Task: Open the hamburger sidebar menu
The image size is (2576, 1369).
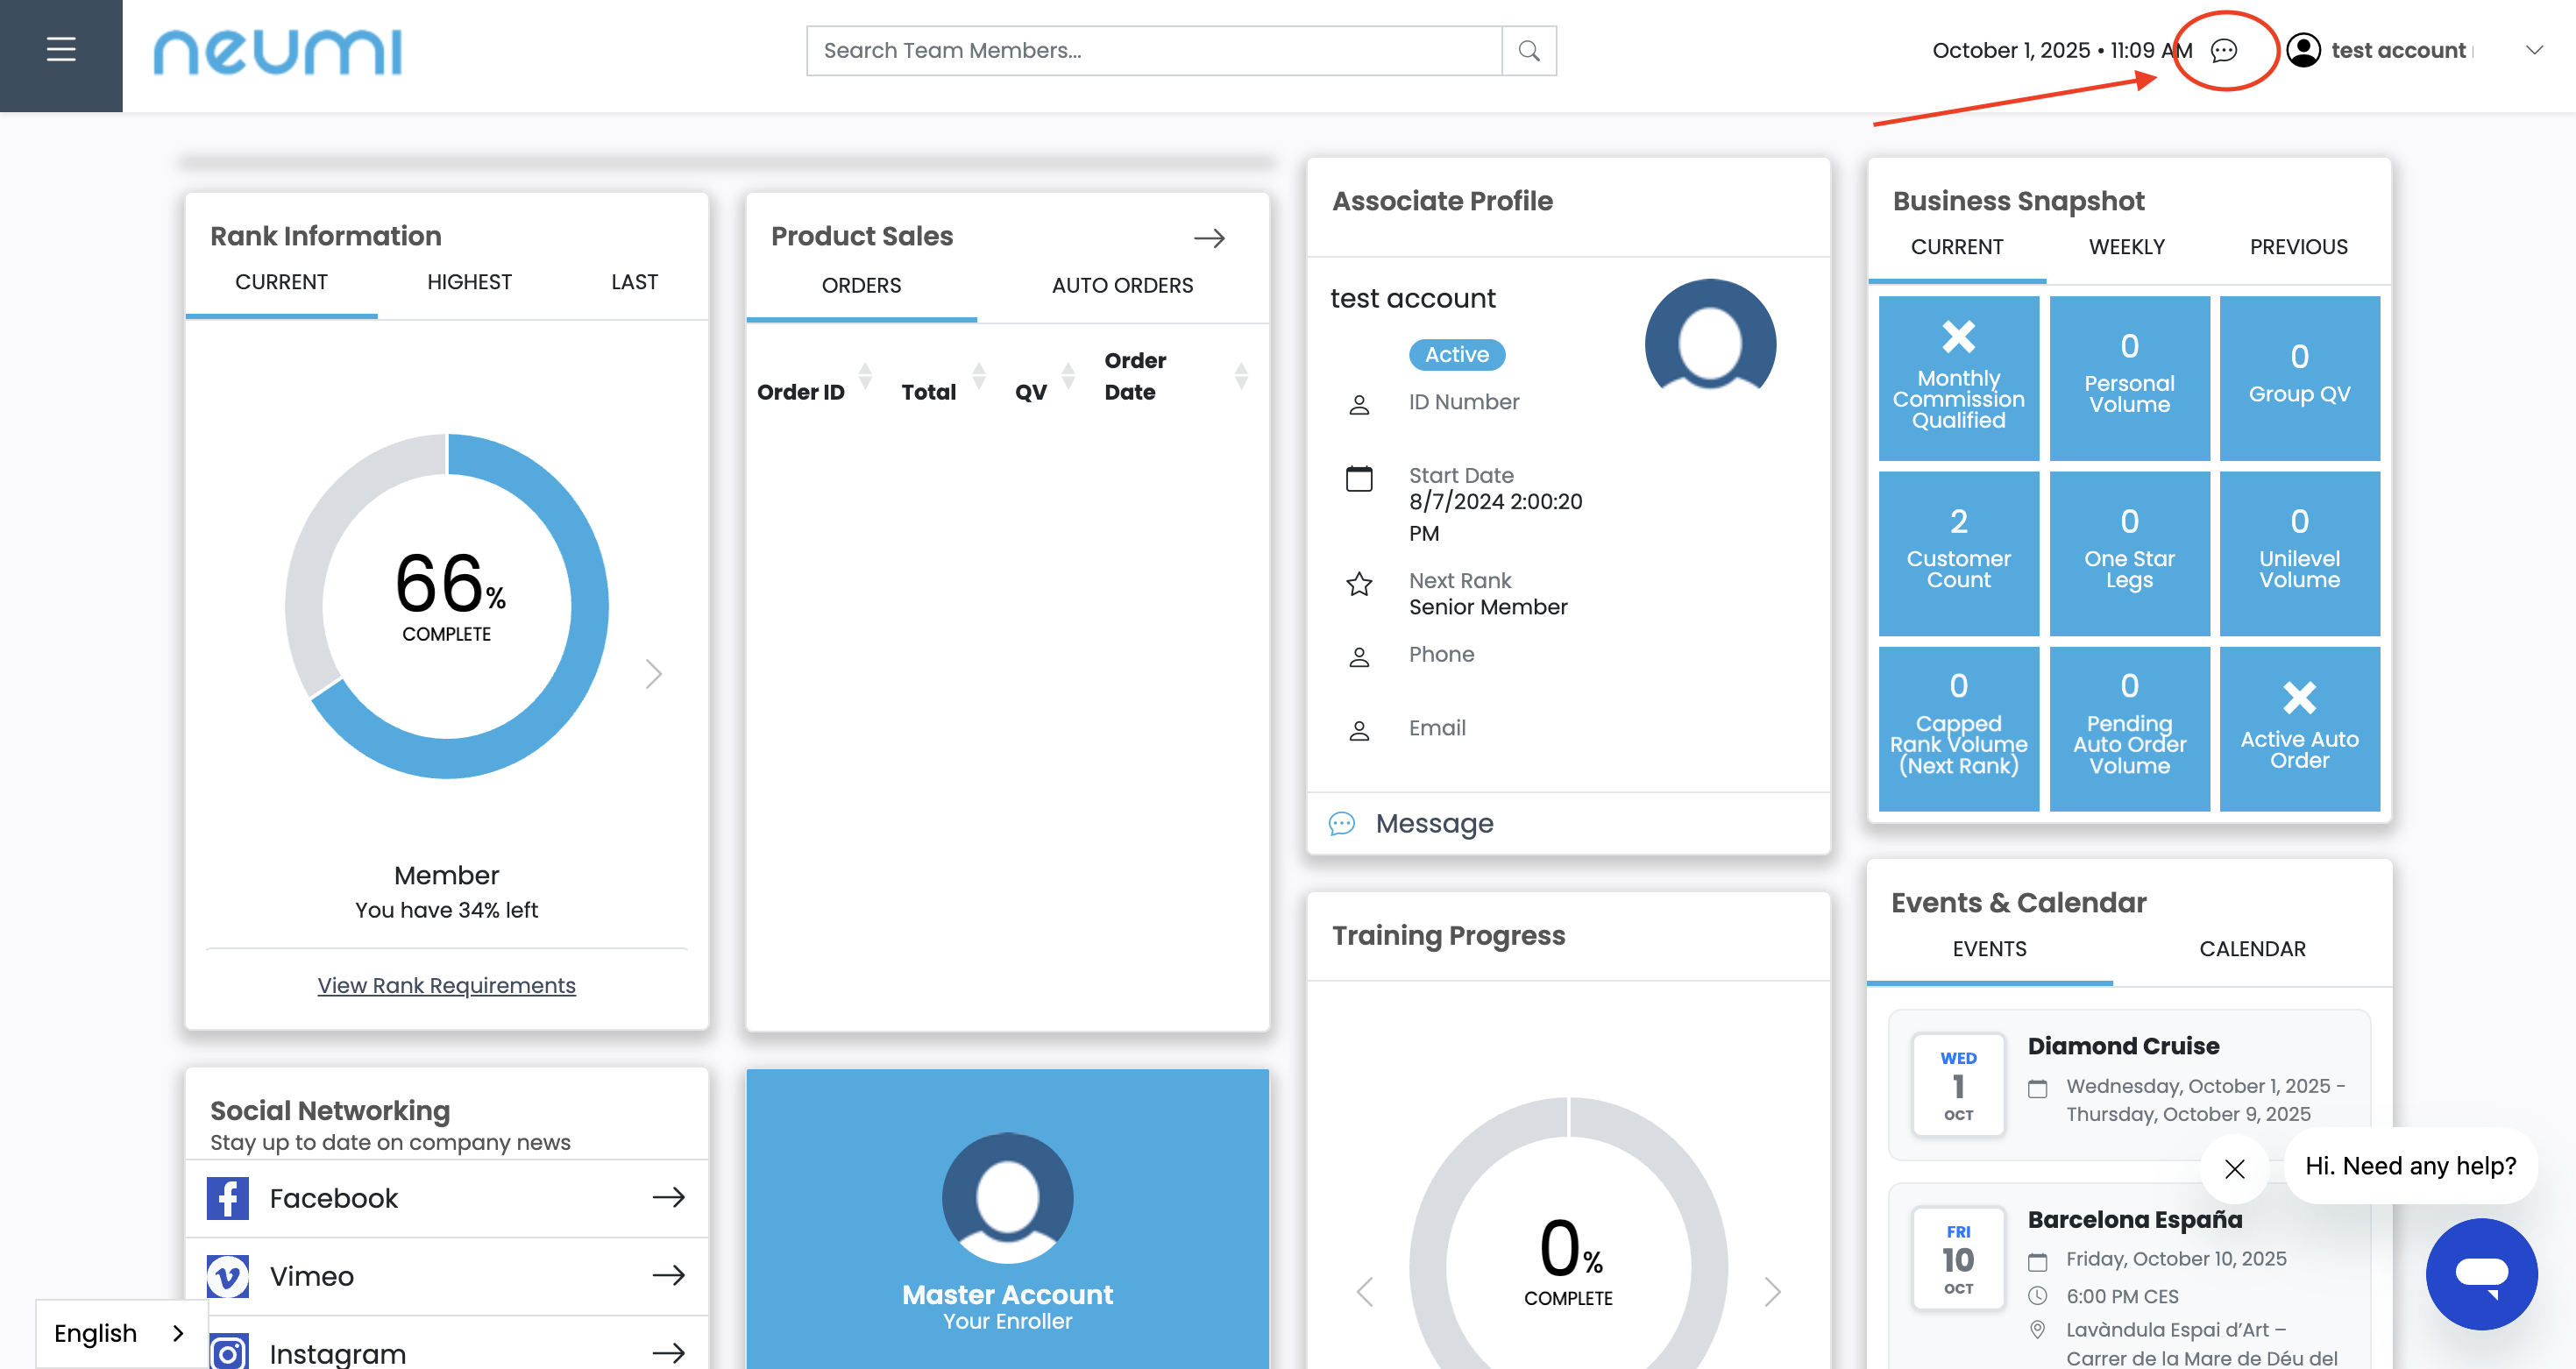Action: click(61, 50)
